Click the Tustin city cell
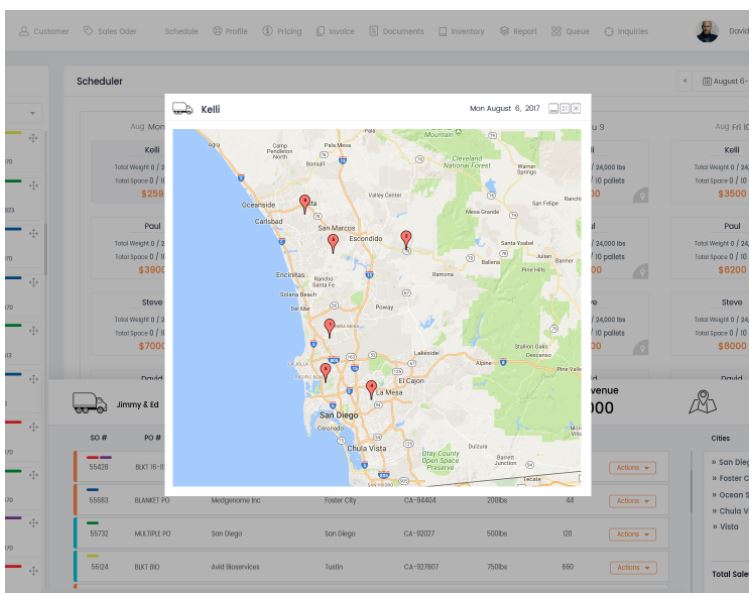755x595 pixels. (334, 567)
